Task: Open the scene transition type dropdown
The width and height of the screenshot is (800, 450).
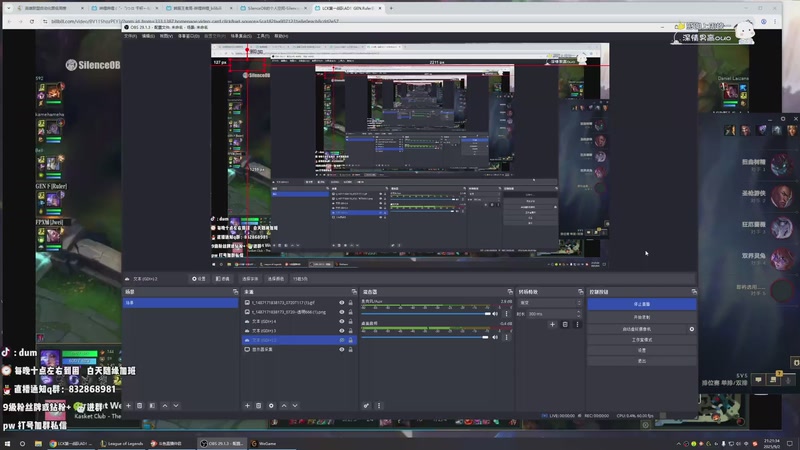Action: click(x=550, y=303)
